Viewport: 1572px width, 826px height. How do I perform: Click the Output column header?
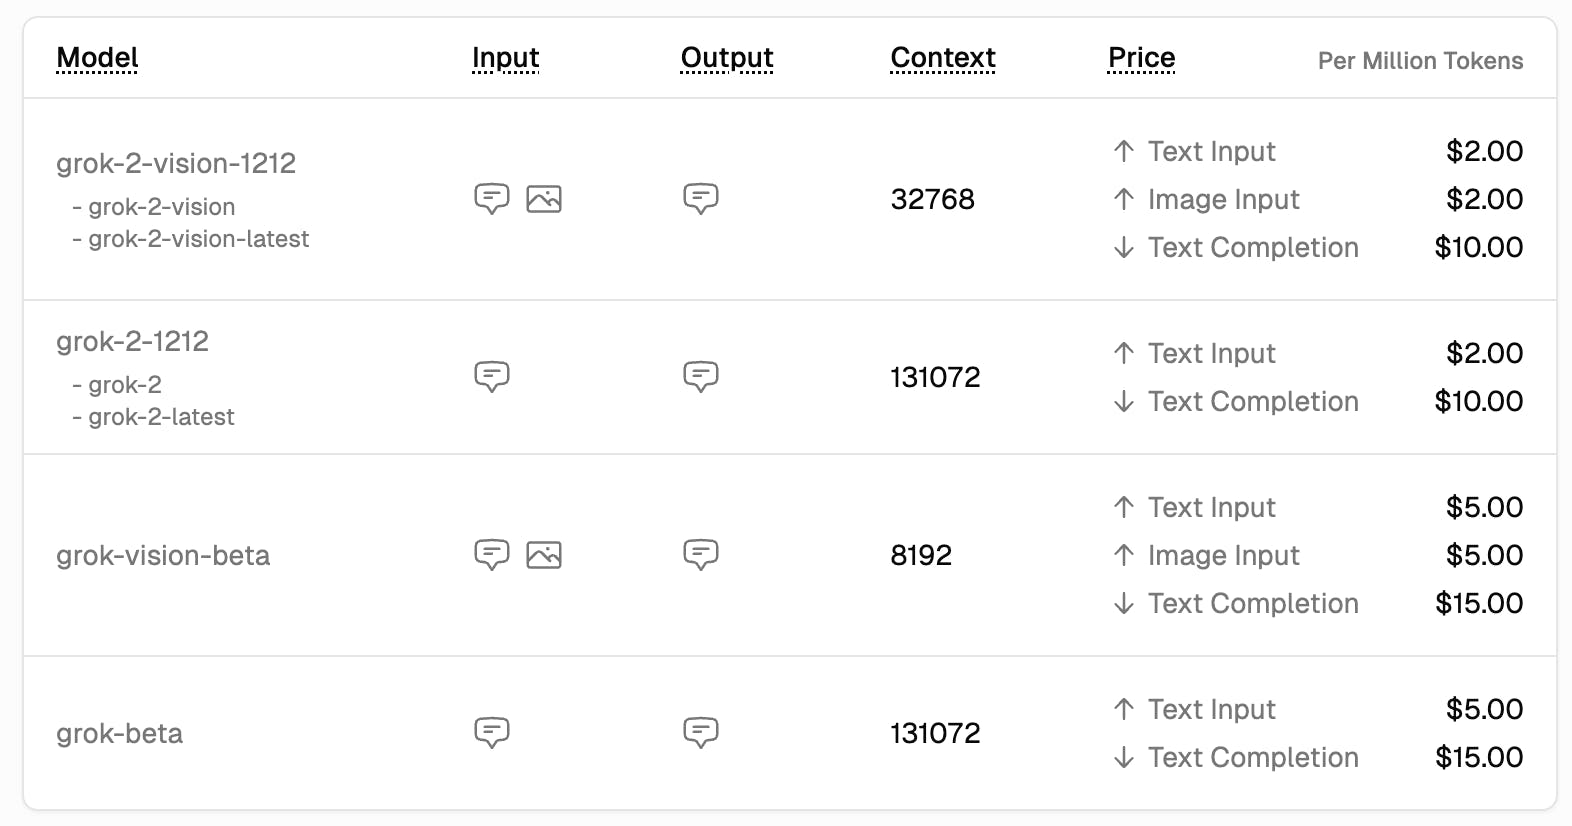click(727, 58)
